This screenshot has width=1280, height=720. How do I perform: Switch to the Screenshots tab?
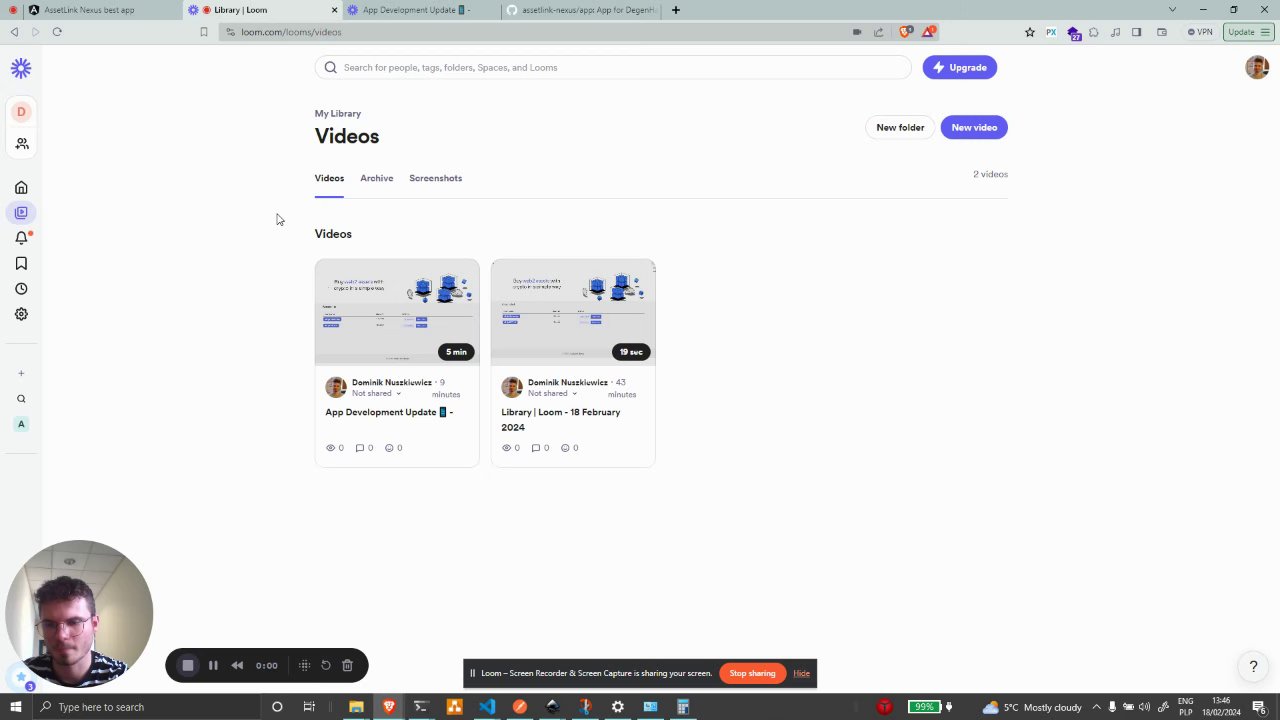[x=435, y=178]
